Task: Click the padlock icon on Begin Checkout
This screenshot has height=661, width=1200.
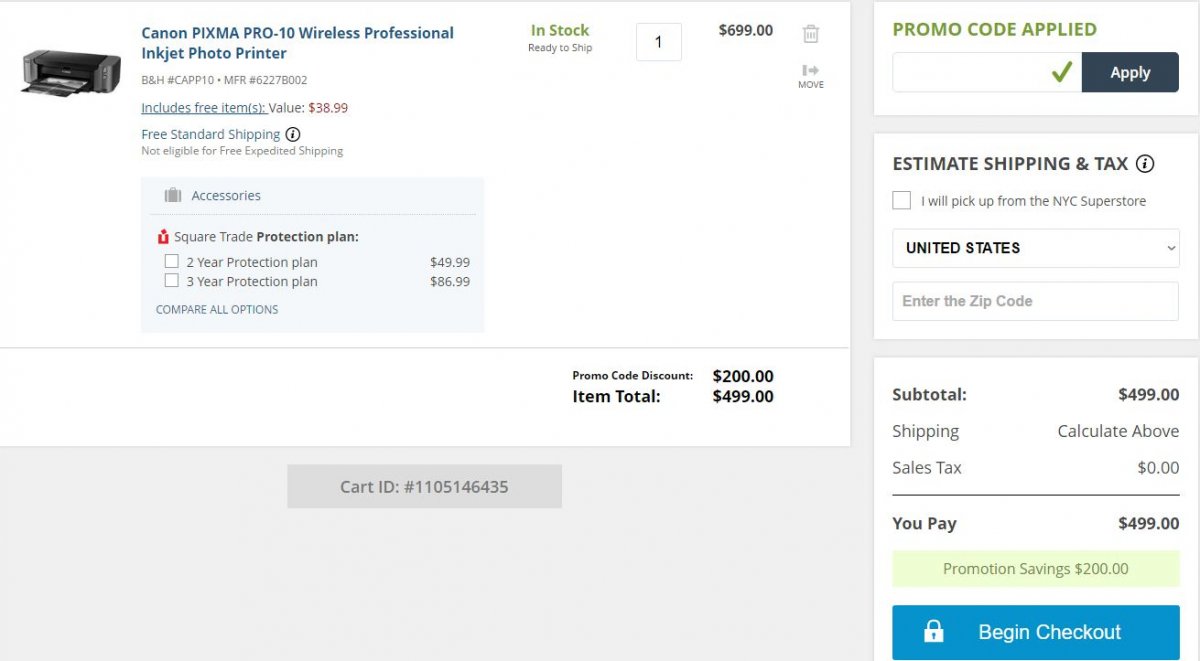Action: point(934,632)
